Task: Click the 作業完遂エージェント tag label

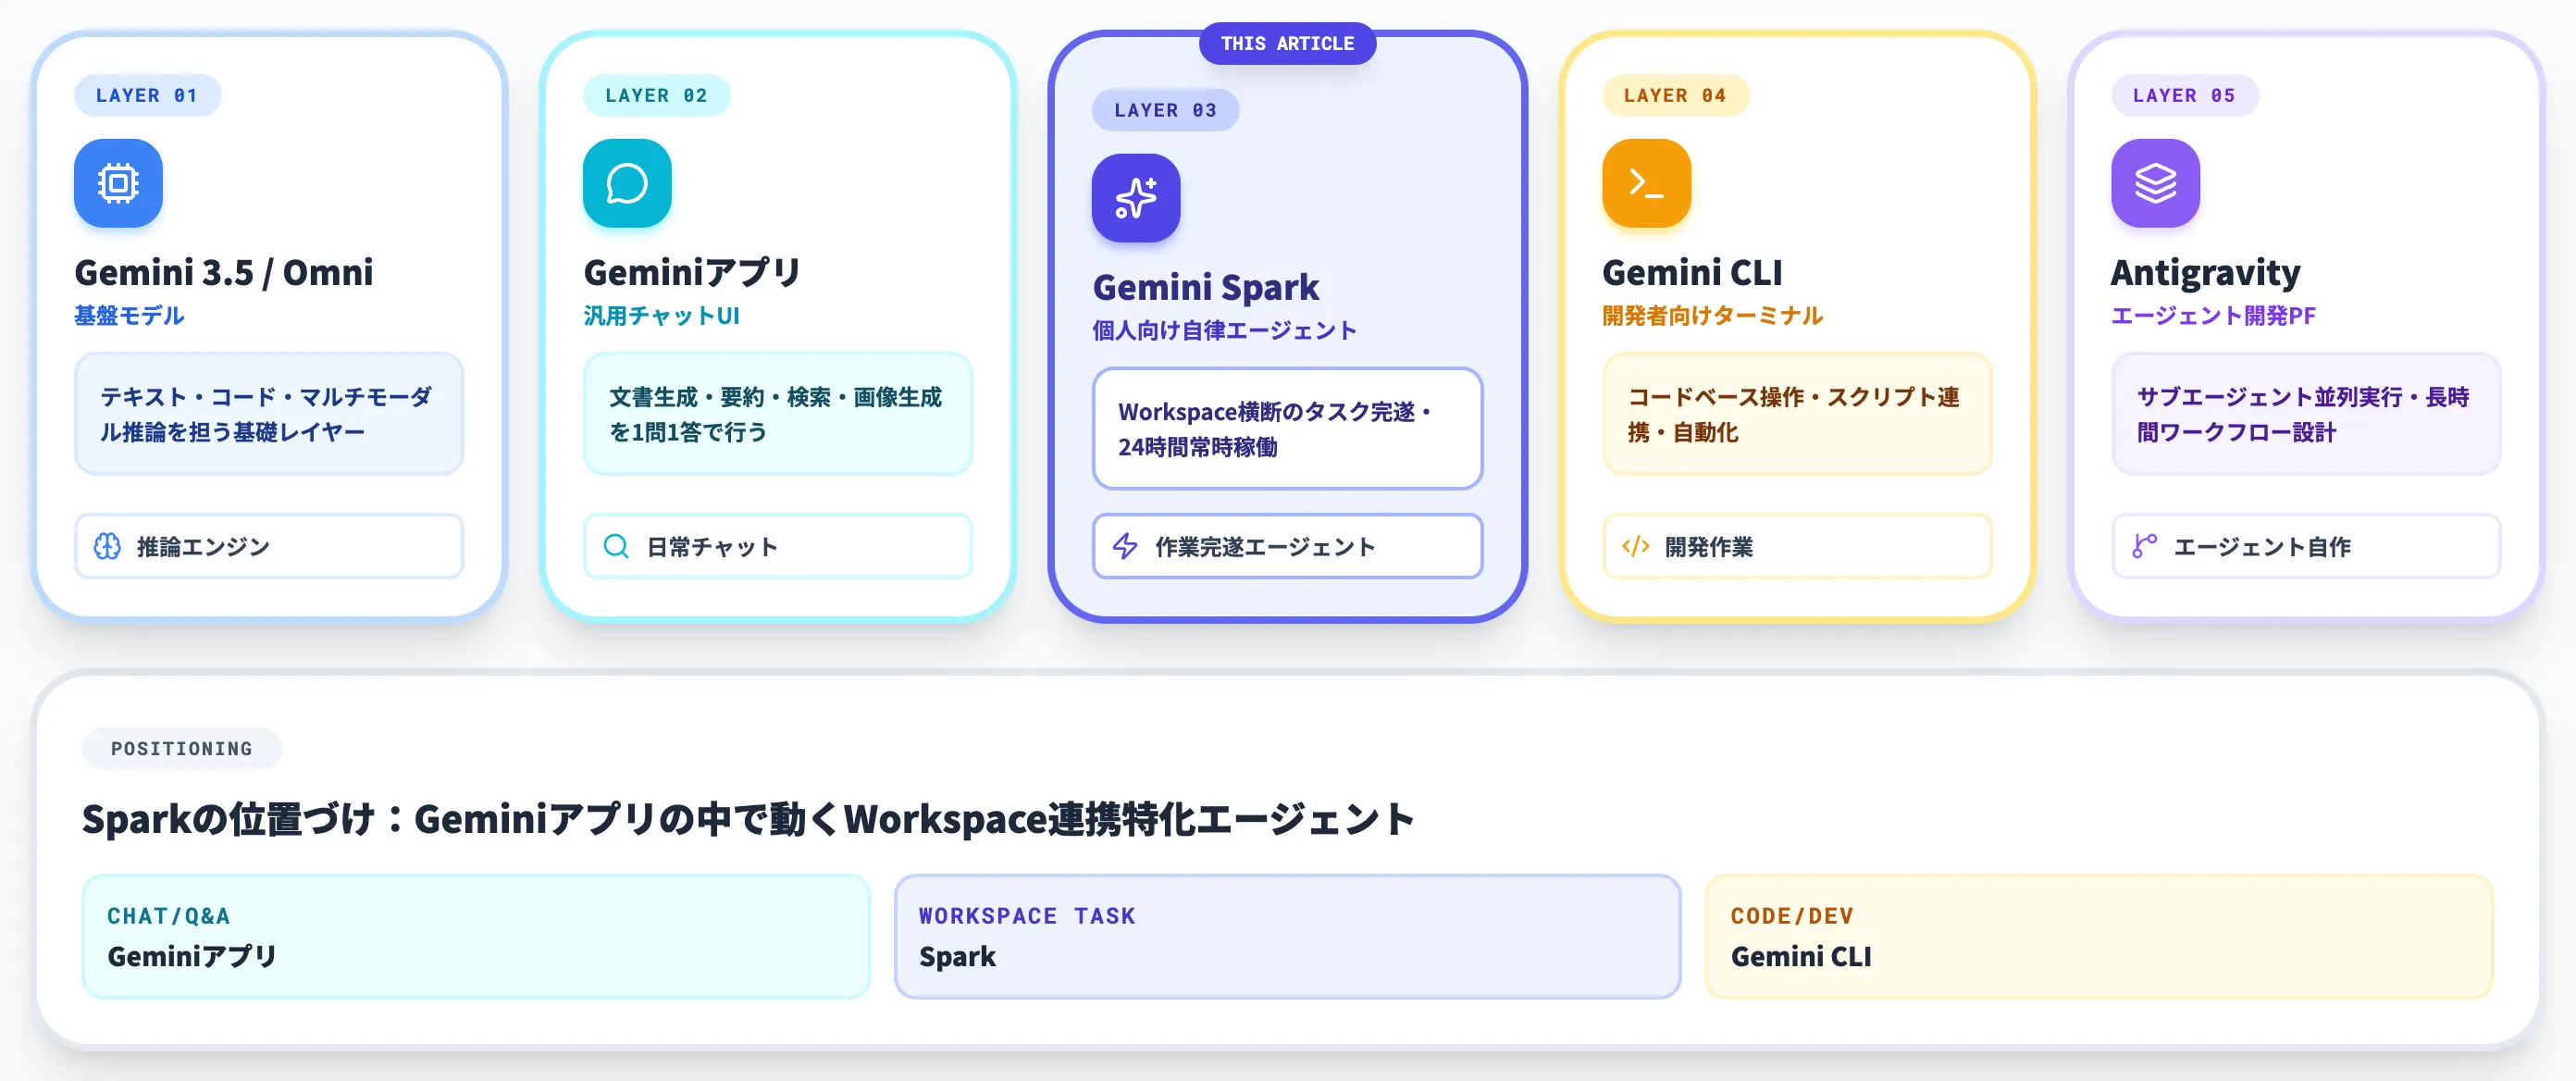Action: coord(1265,547)
